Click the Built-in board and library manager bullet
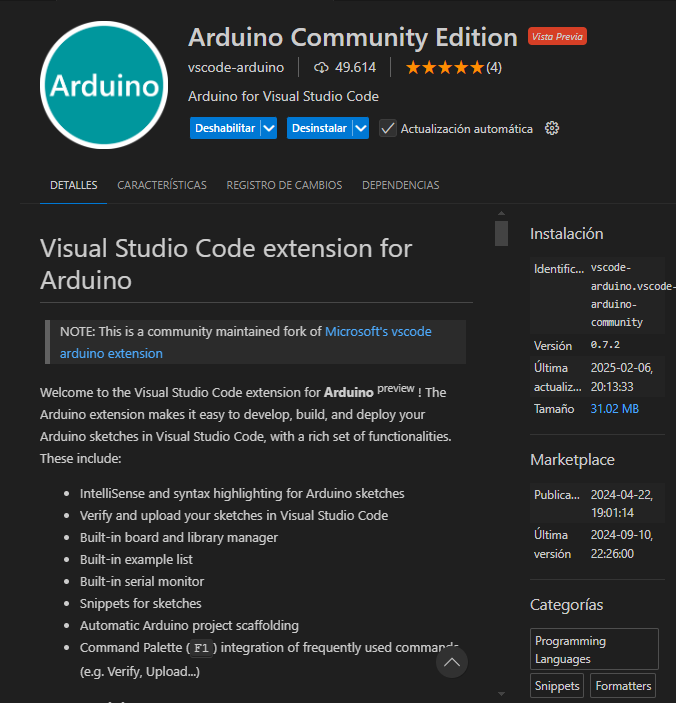 179,538
